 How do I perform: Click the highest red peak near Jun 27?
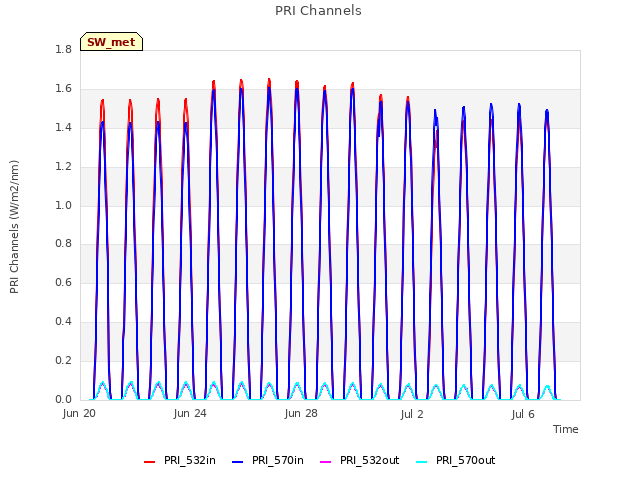(269, 80)
